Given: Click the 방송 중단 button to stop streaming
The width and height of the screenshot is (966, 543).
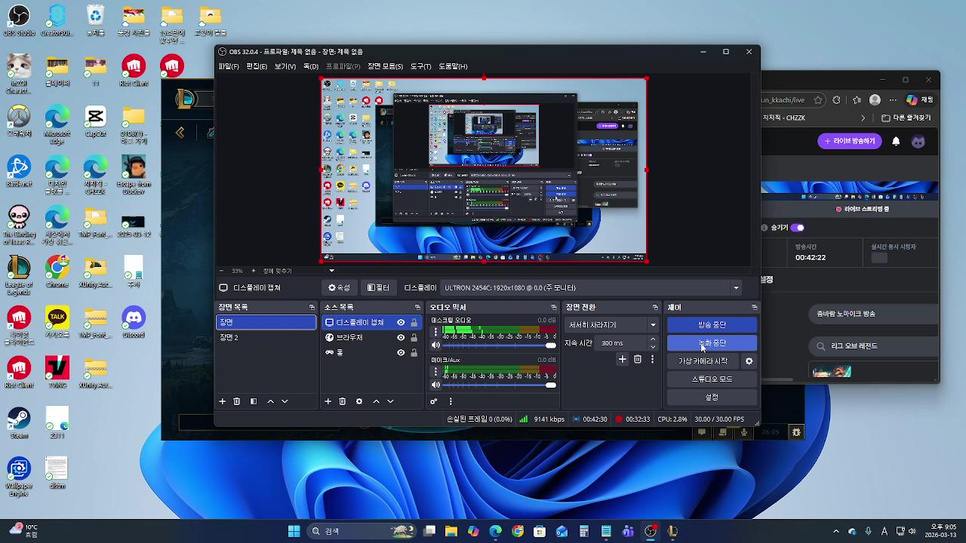Looking at the screenshot, I should click(712, 325).
